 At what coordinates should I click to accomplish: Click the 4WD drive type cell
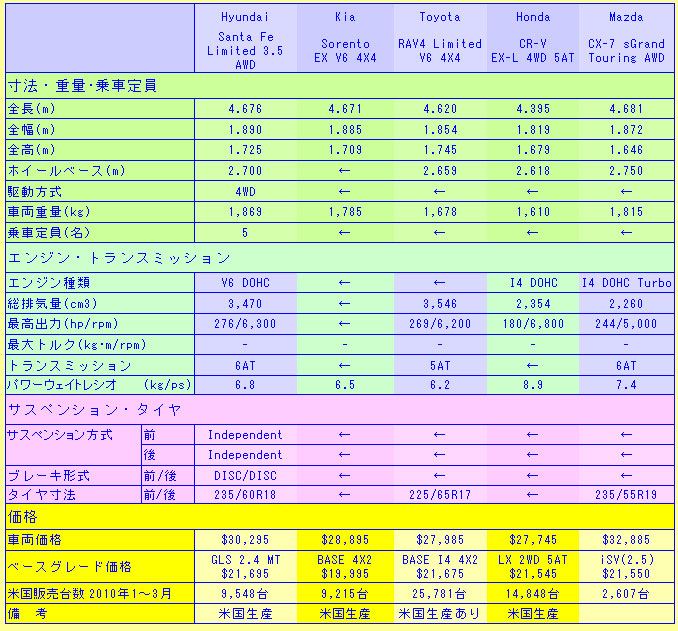[245, 191]
